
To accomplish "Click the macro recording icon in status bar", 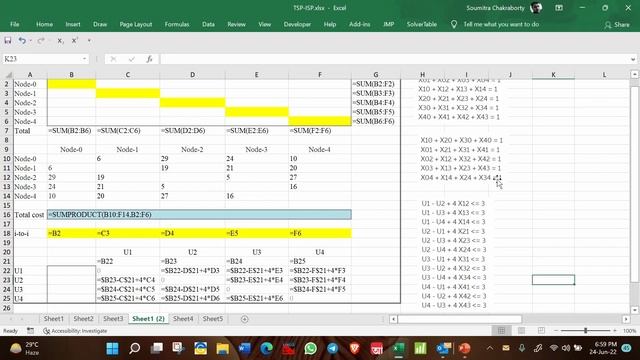I will click(30, 331).
